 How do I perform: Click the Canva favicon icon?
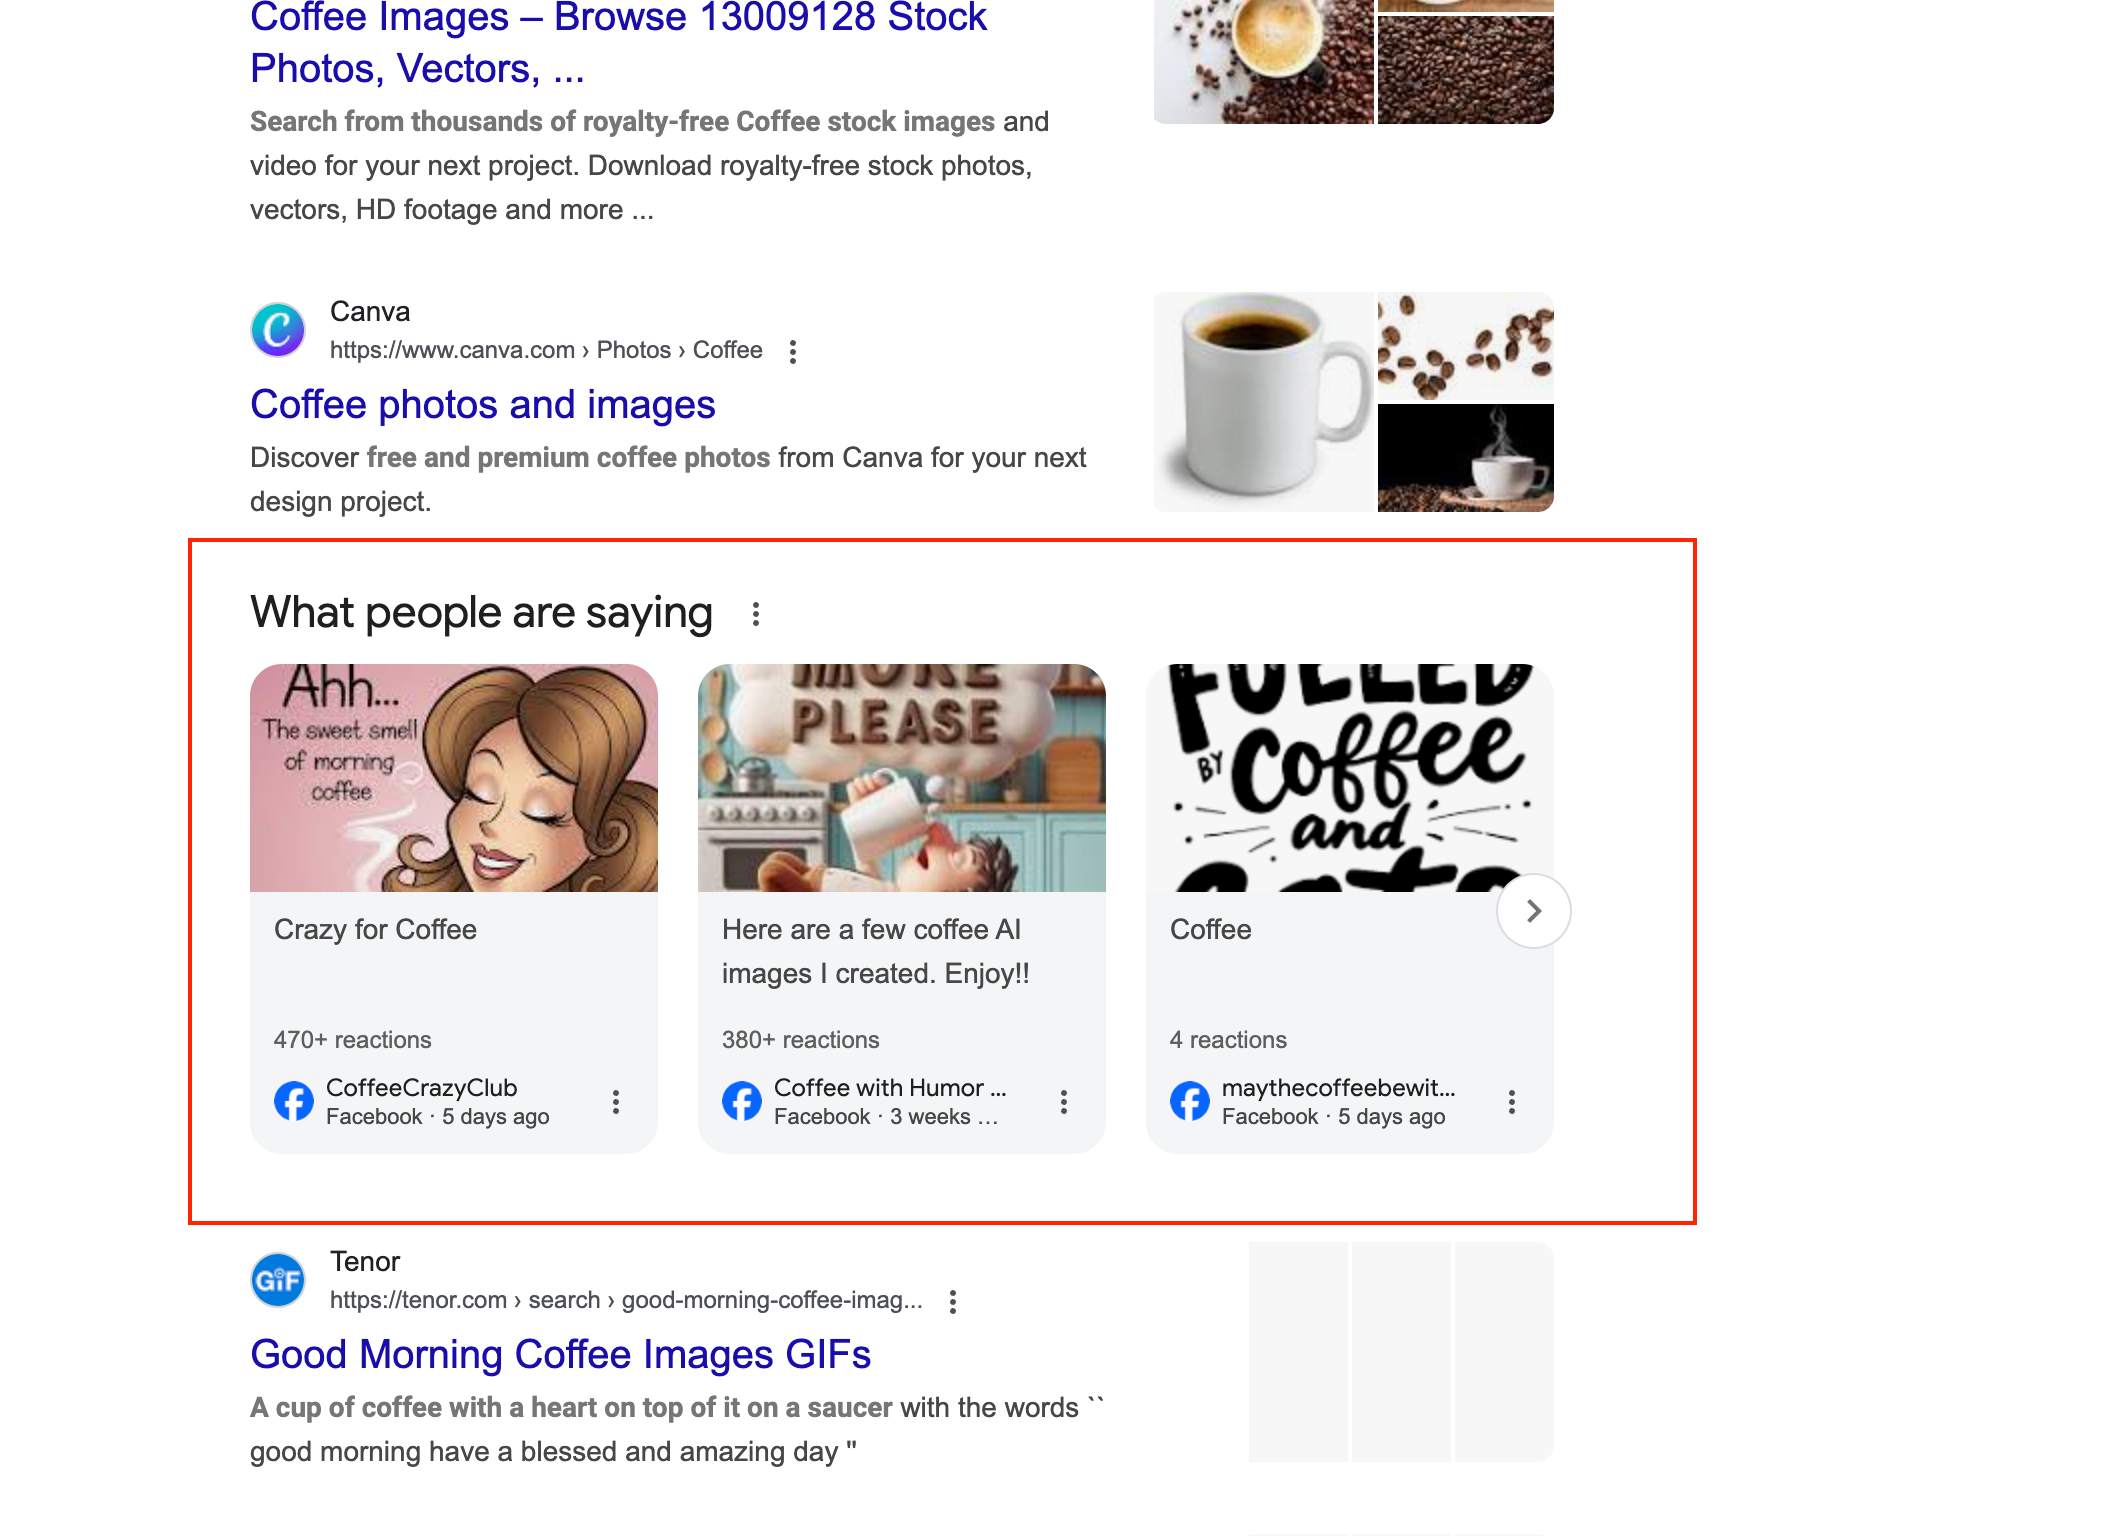pyautogui.click(x=278, y=330)
